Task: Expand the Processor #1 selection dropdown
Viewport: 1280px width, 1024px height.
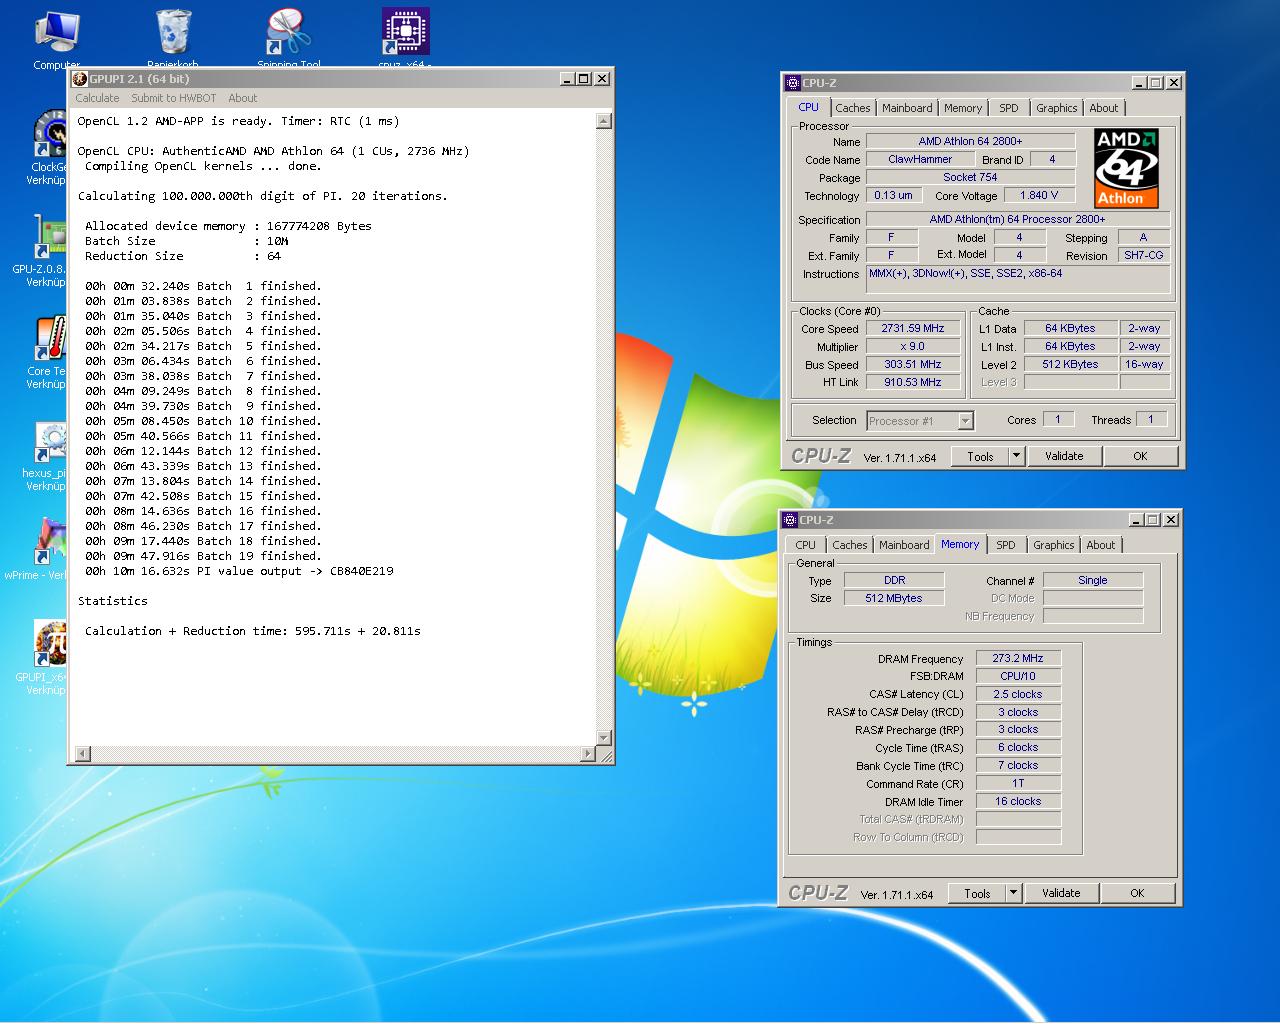Action: [x=965, y=421]
